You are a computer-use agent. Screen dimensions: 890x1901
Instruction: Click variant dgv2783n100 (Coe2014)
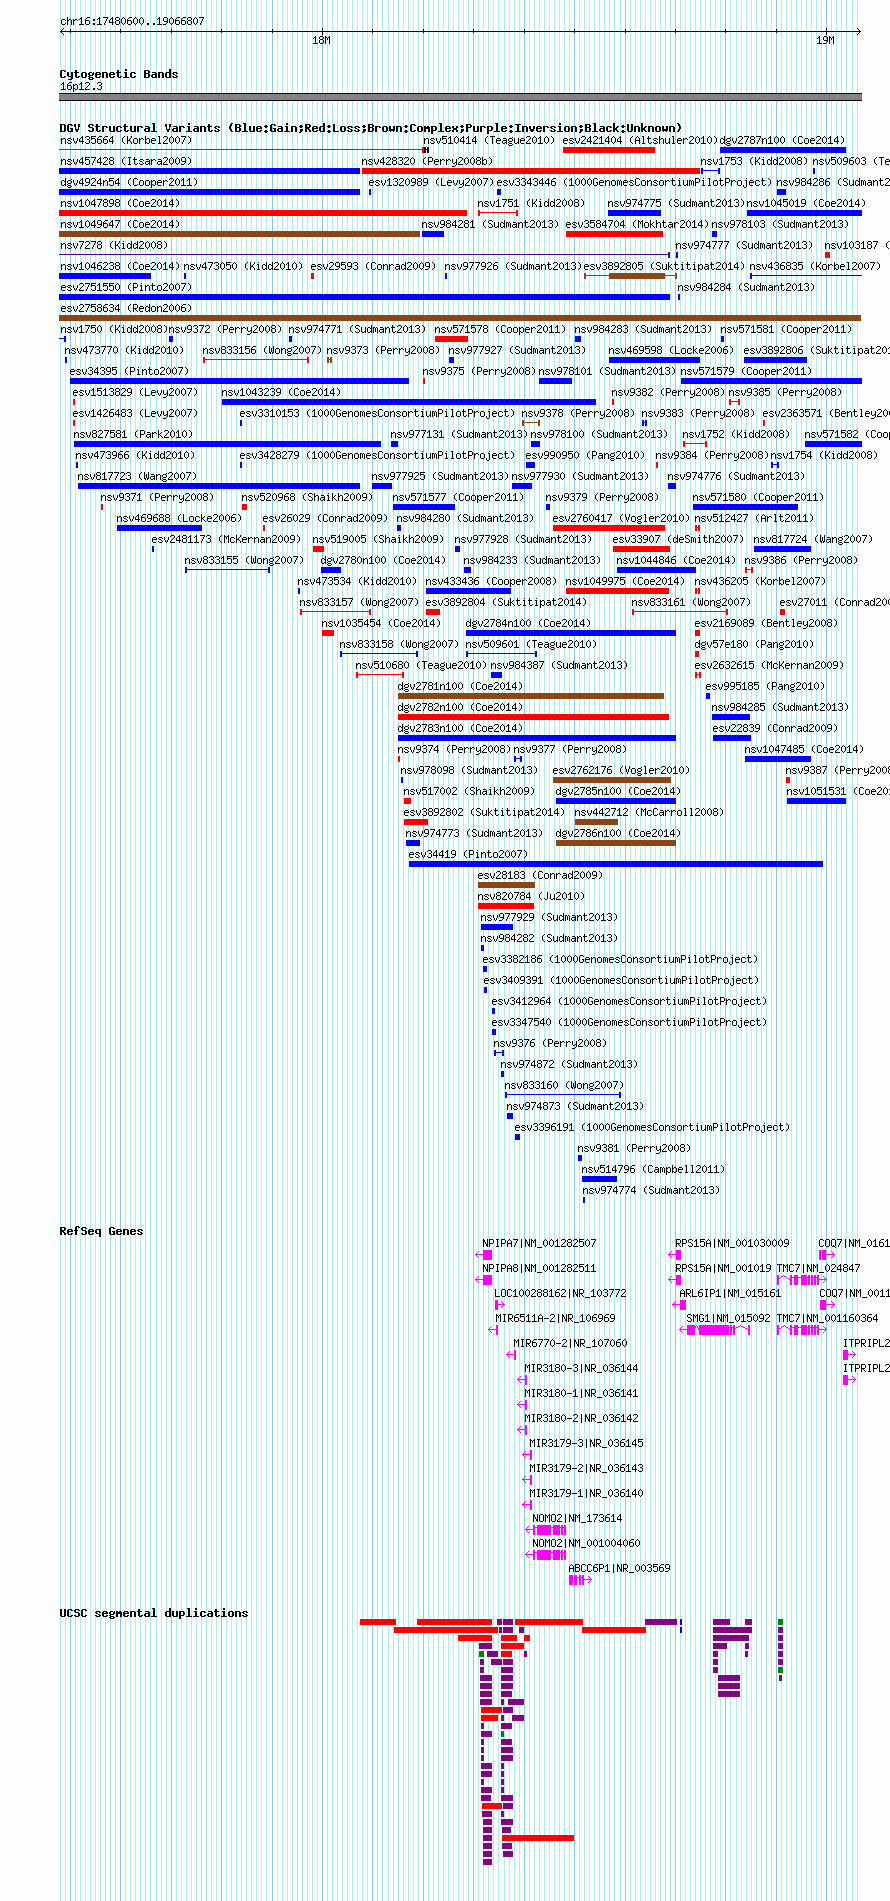coord(537,738)
